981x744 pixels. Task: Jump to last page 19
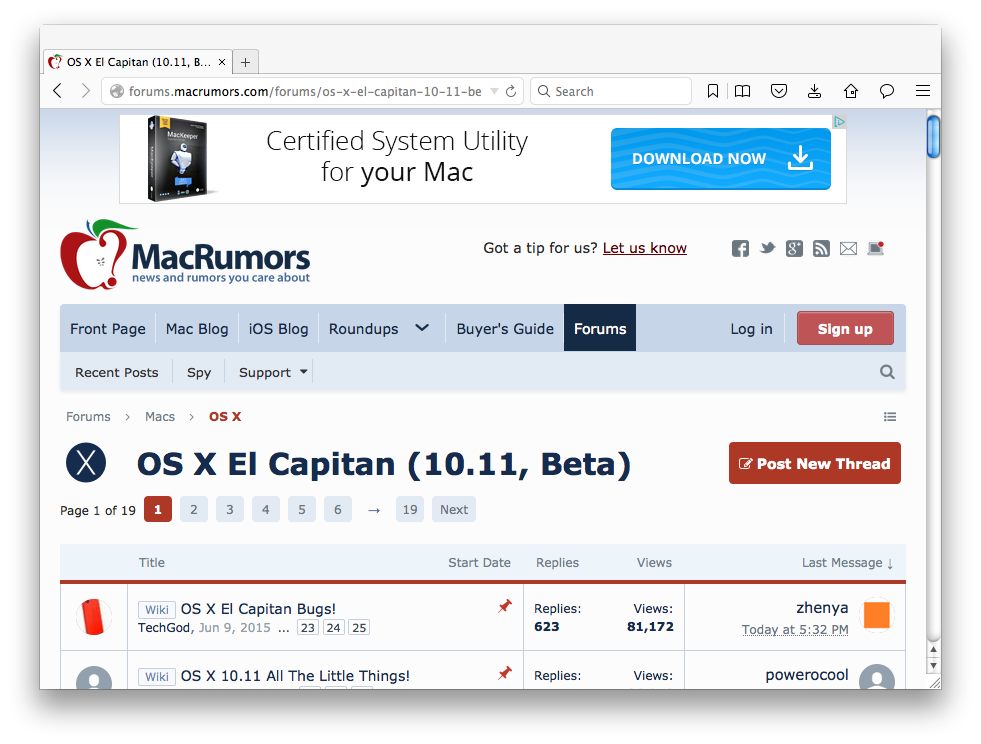click(x=410, y=509)
